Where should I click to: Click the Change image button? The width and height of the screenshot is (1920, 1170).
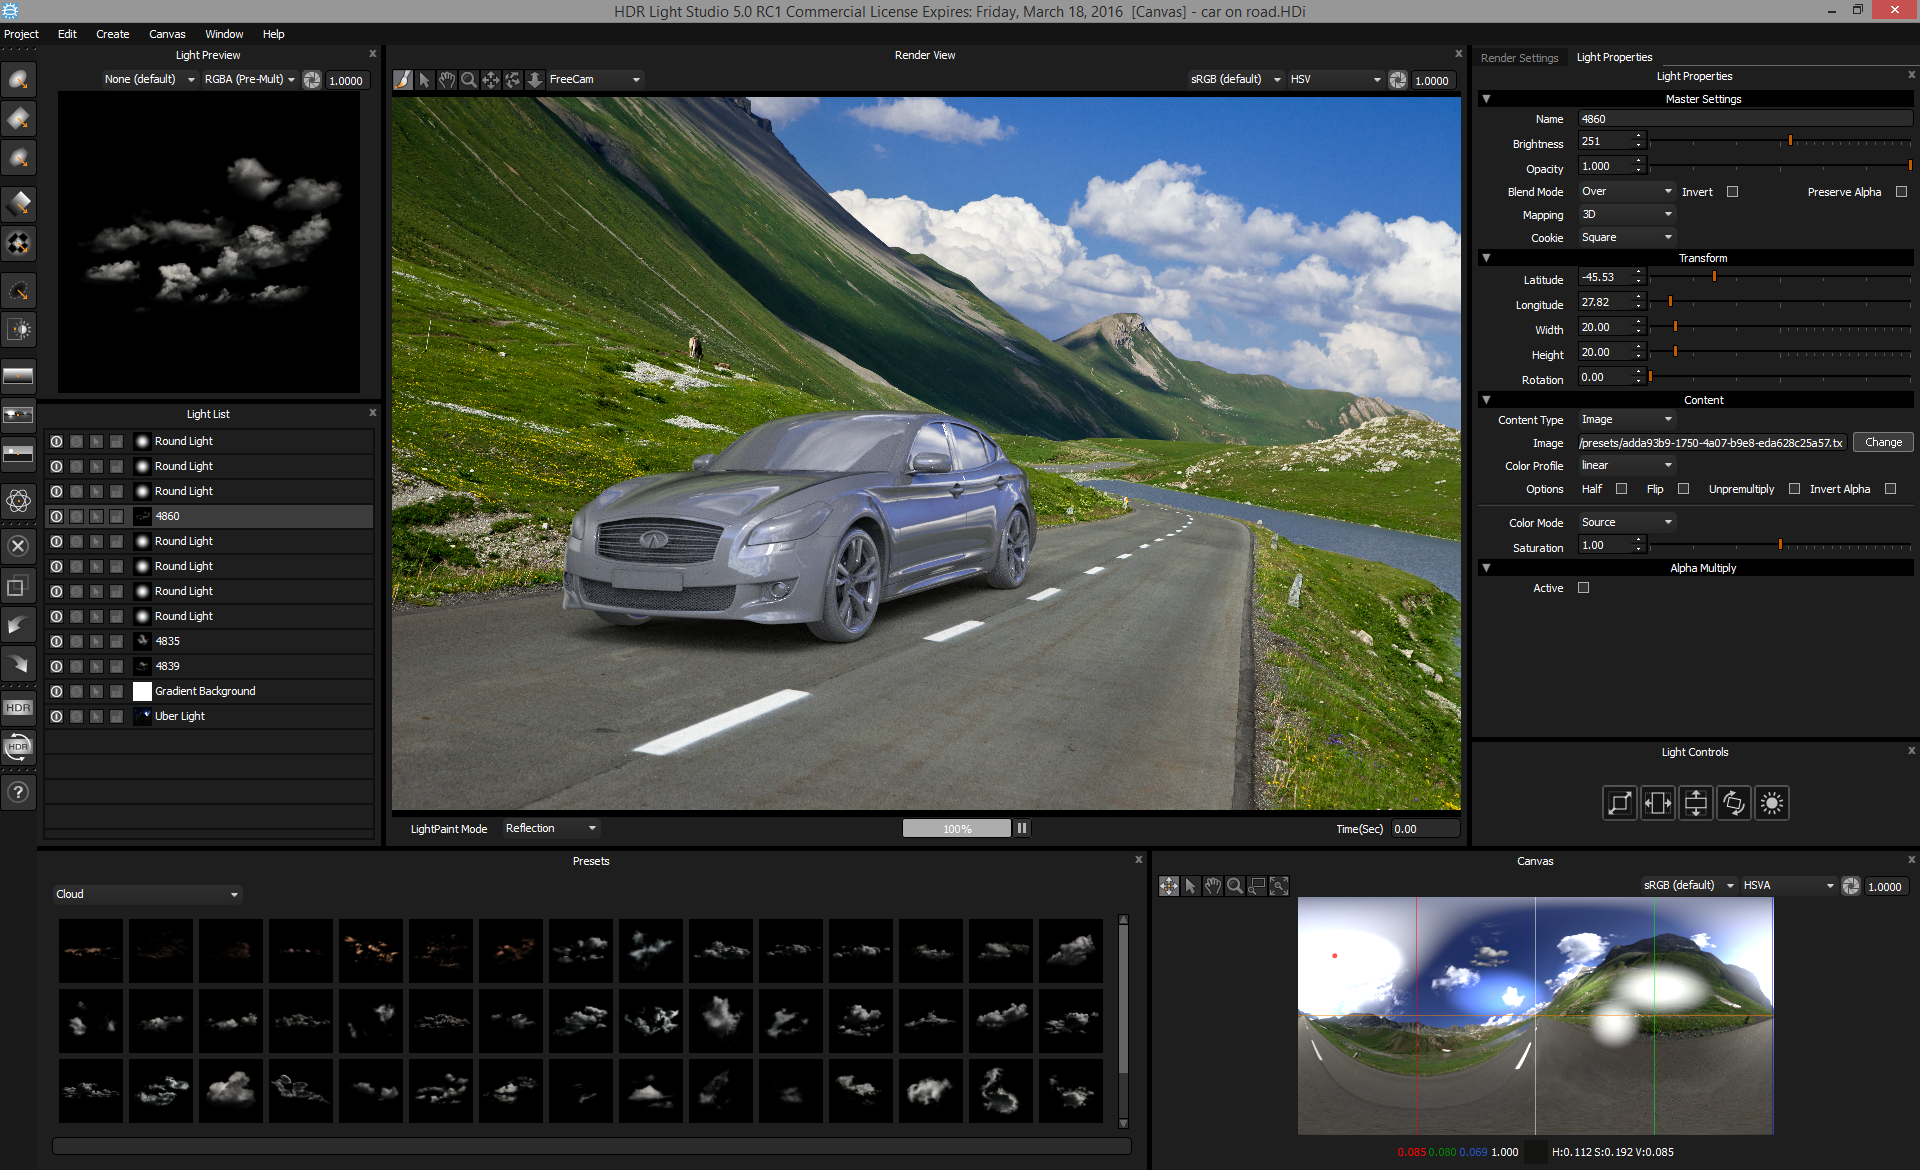tap(1882, 442)
